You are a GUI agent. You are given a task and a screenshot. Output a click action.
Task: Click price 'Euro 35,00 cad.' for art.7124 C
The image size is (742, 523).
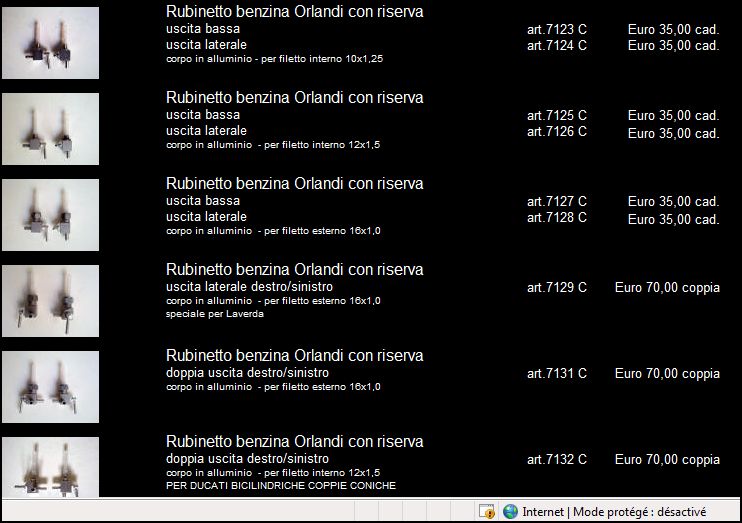(x=673, y=45)
